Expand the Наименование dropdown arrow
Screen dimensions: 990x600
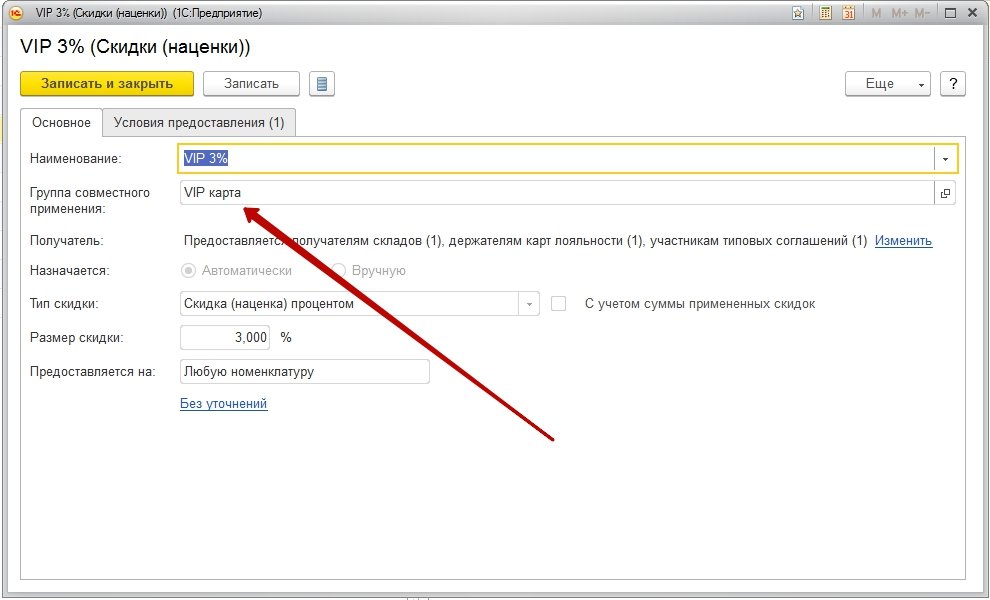tap(945, 159)
